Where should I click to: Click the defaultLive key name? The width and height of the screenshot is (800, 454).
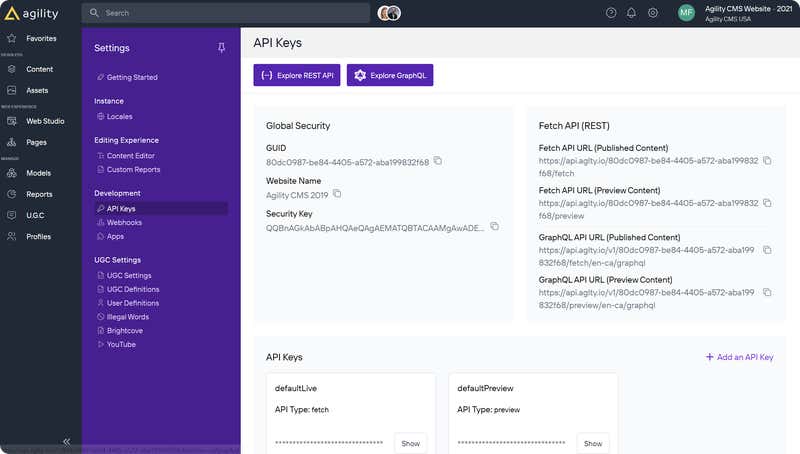pyautogui.click(x=296, y=388)
